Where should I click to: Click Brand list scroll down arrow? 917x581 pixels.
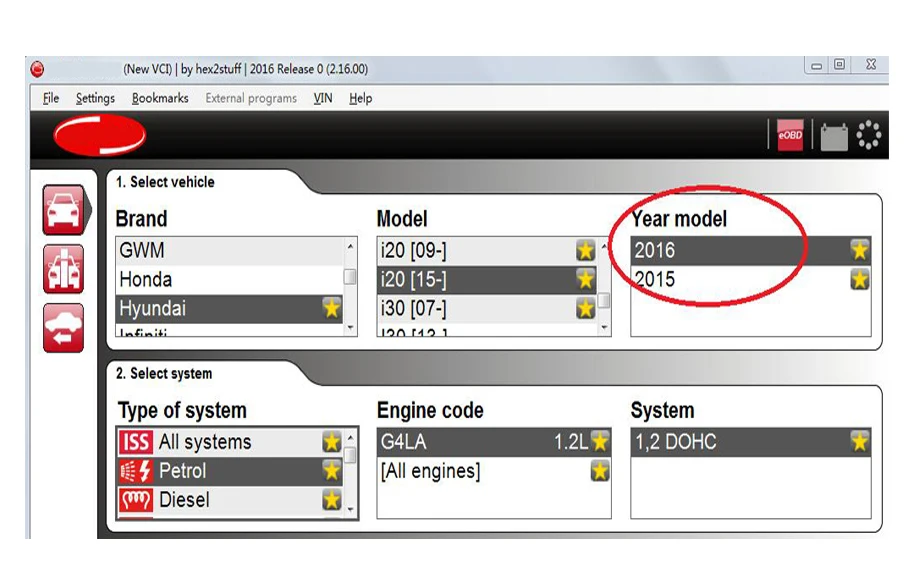coord(350,328)
